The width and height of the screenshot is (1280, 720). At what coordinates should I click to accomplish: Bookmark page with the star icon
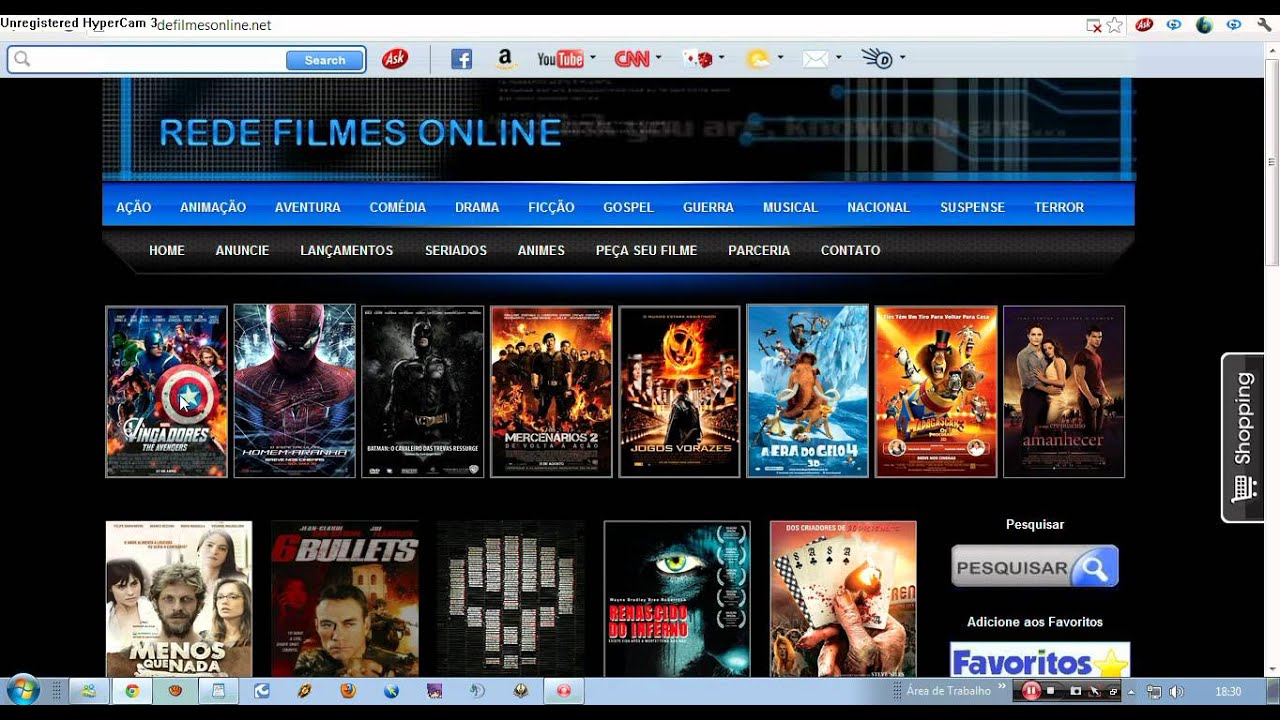pyautogui.click(x=1114, y=25)
